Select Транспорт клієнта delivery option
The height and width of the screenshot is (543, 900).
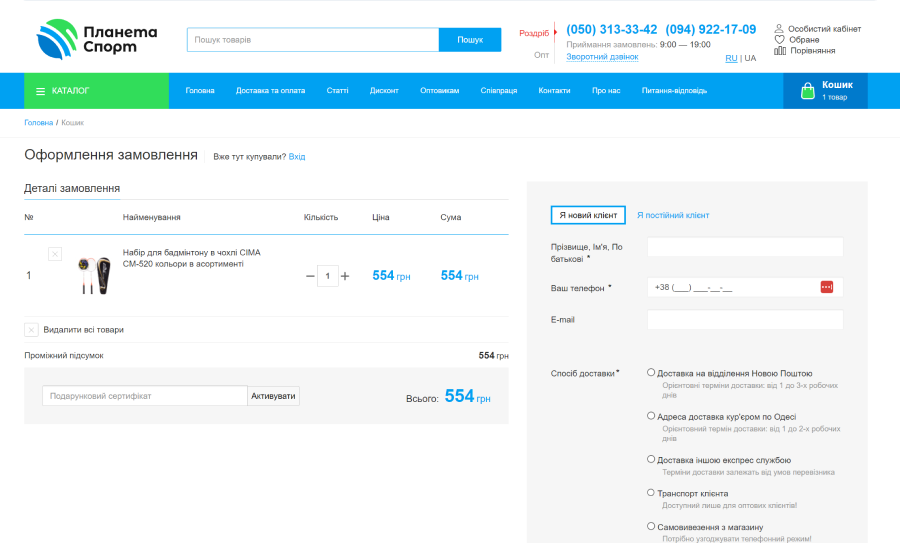(x=651, y=492)
